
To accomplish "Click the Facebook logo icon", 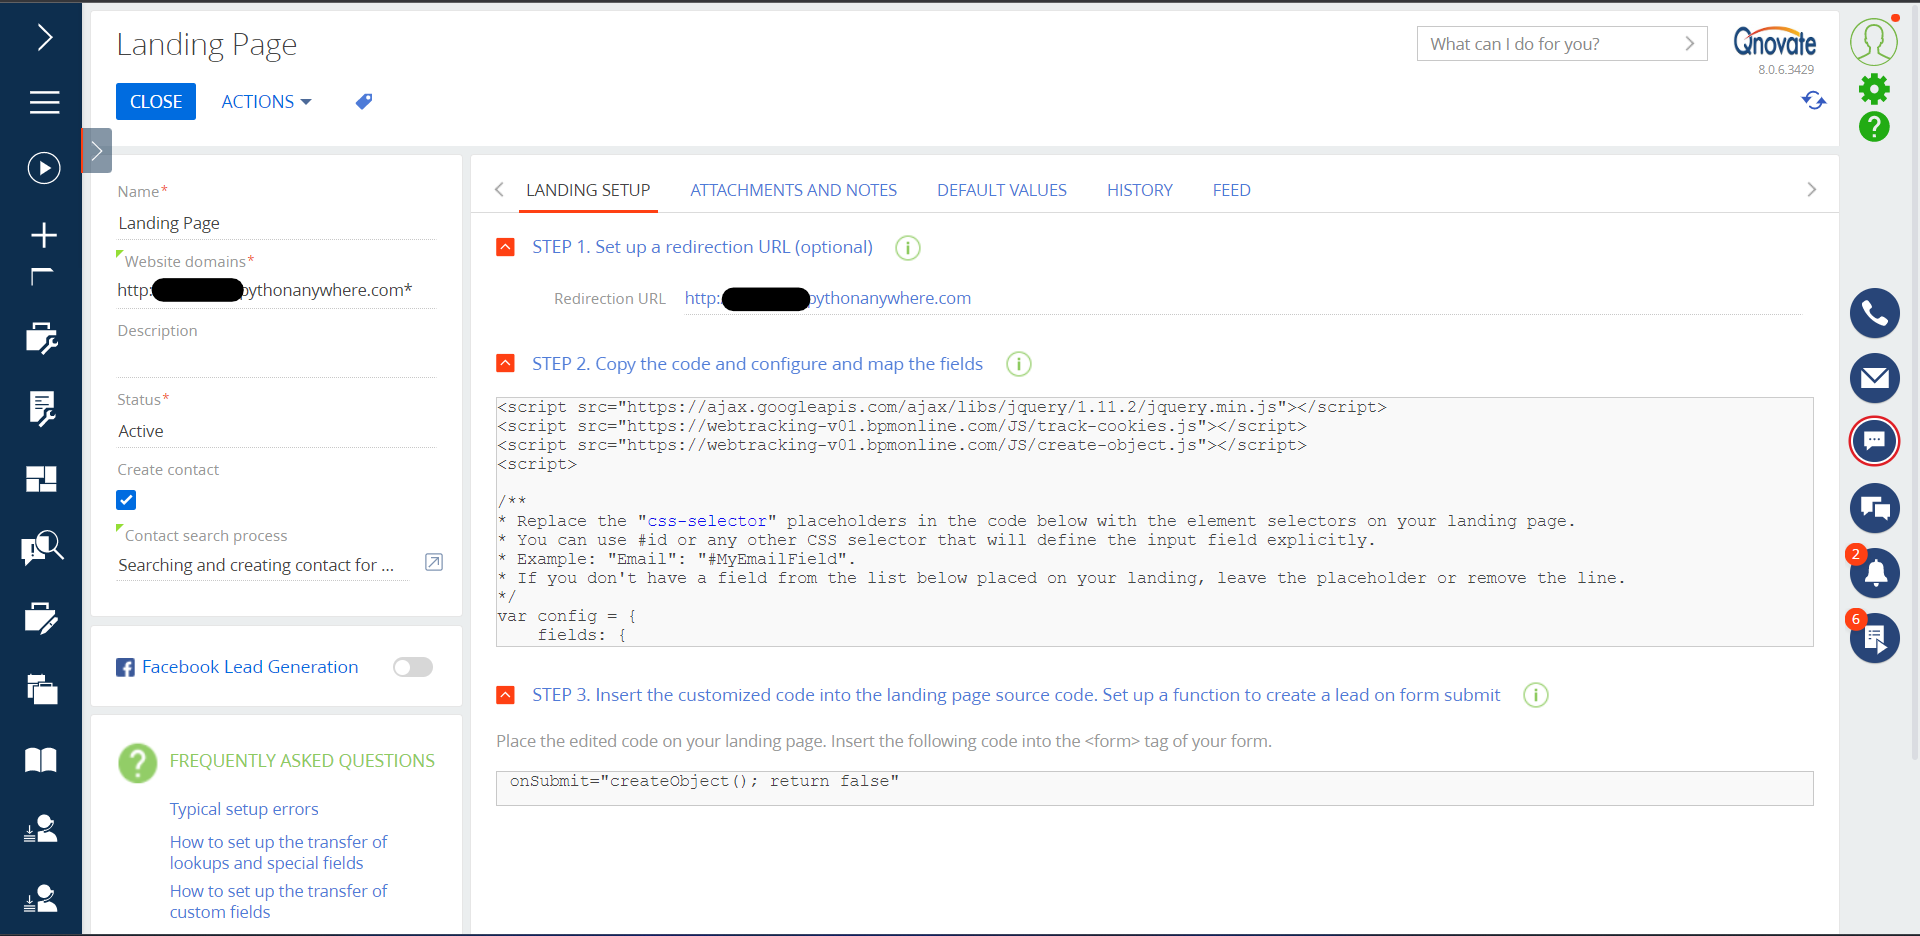I will [x=125, y=668].
